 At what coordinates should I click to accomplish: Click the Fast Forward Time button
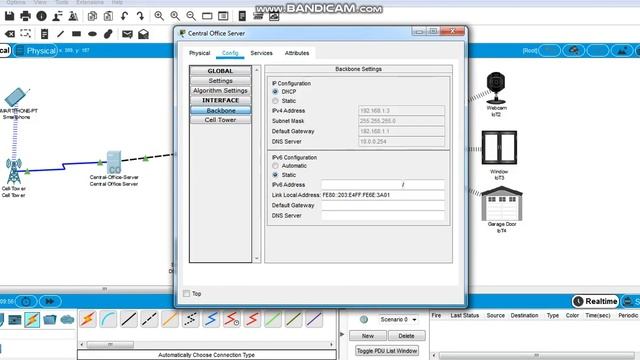(50, 302)
